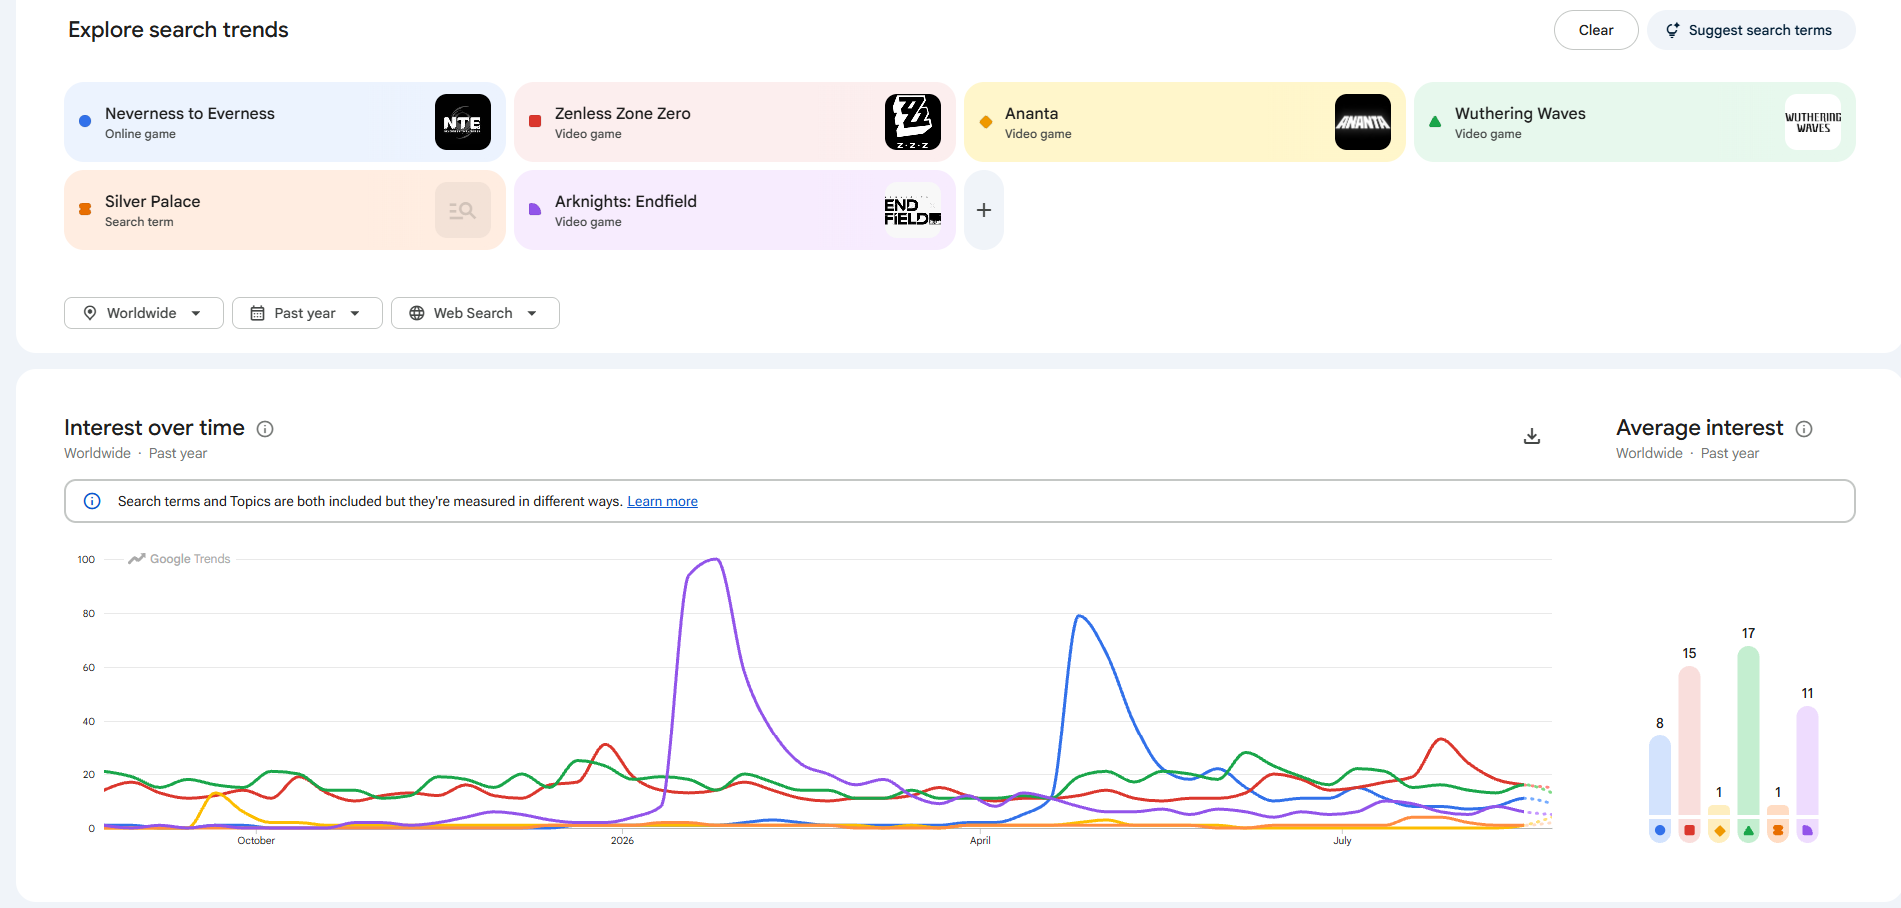Click the green legend triangle under the 17 bar
This screenshot has height=908, width=1901.
coord(1749,830)
